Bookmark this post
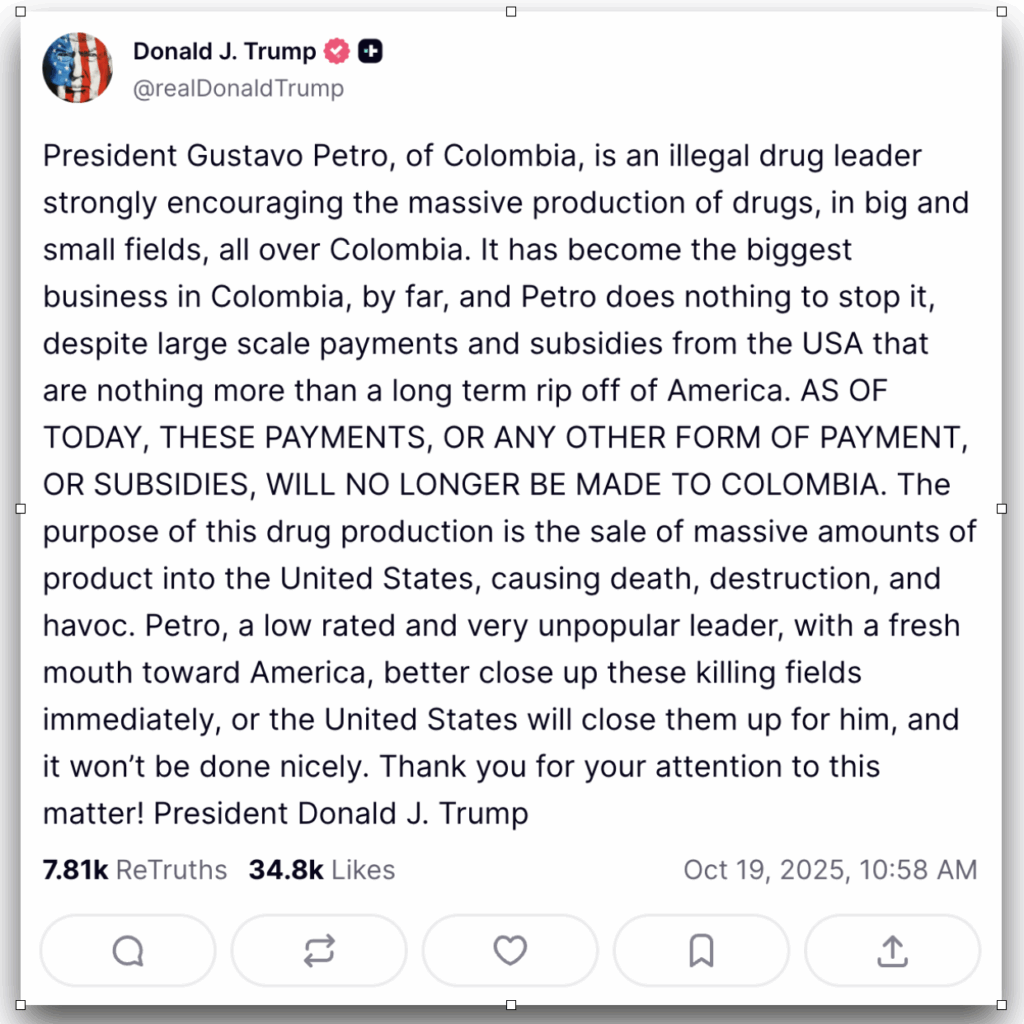The height and width of the screenshot is (1024, 1024). coord(701,951)
